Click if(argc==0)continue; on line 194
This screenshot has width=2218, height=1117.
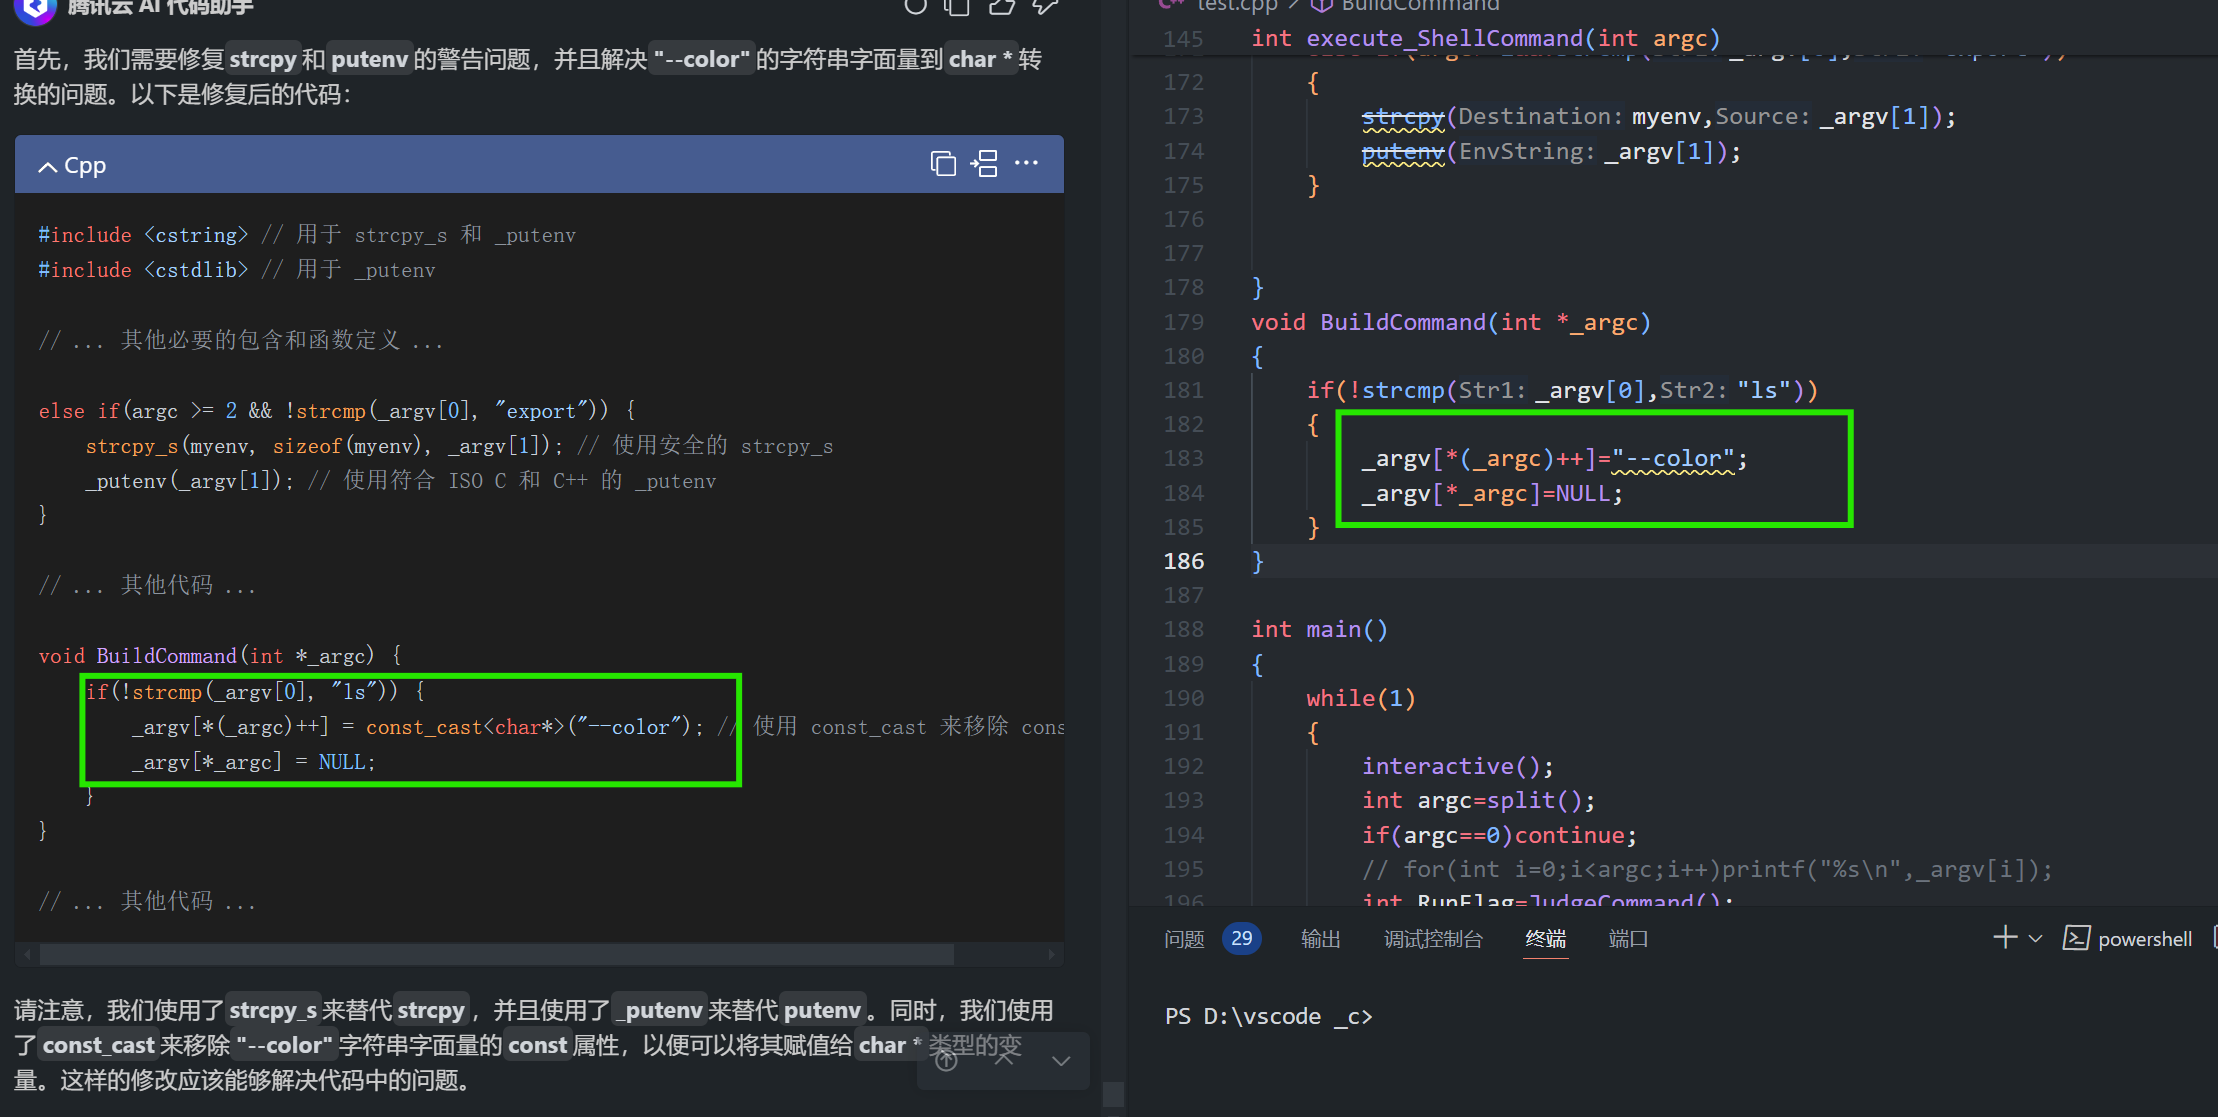[x=1499, y=835]
